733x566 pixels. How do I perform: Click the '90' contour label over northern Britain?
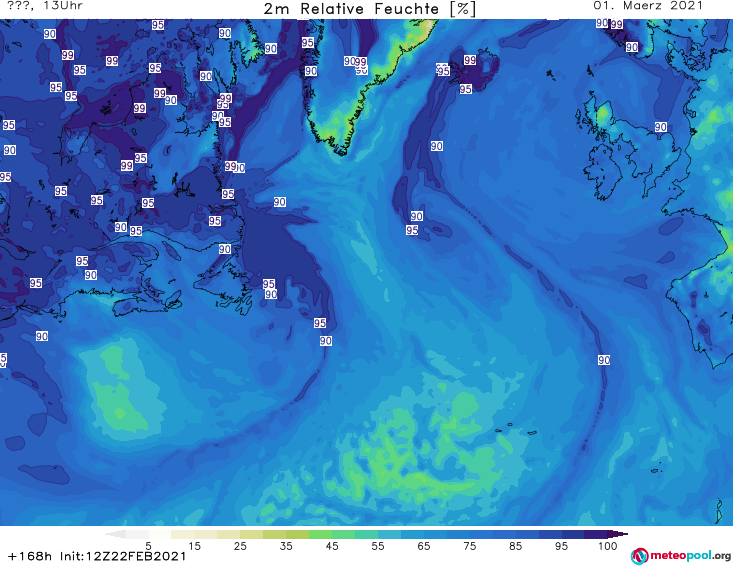[661, 127]
